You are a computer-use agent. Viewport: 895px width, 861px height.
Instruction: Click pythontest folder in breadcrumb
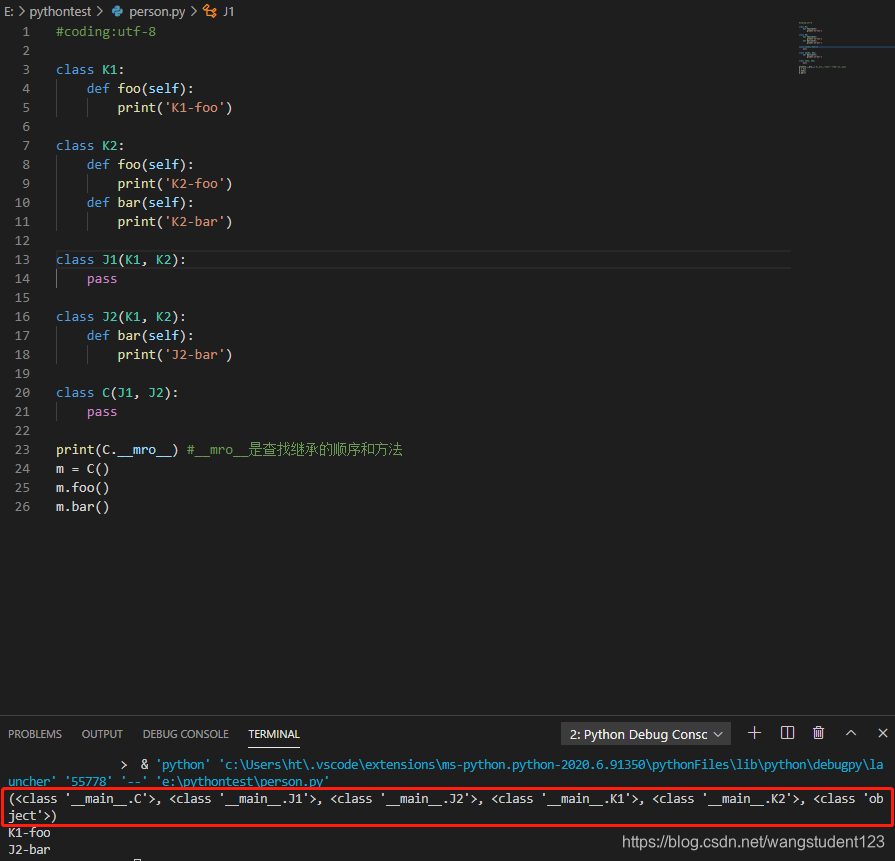pyautogui.click(x=60, y=11)
